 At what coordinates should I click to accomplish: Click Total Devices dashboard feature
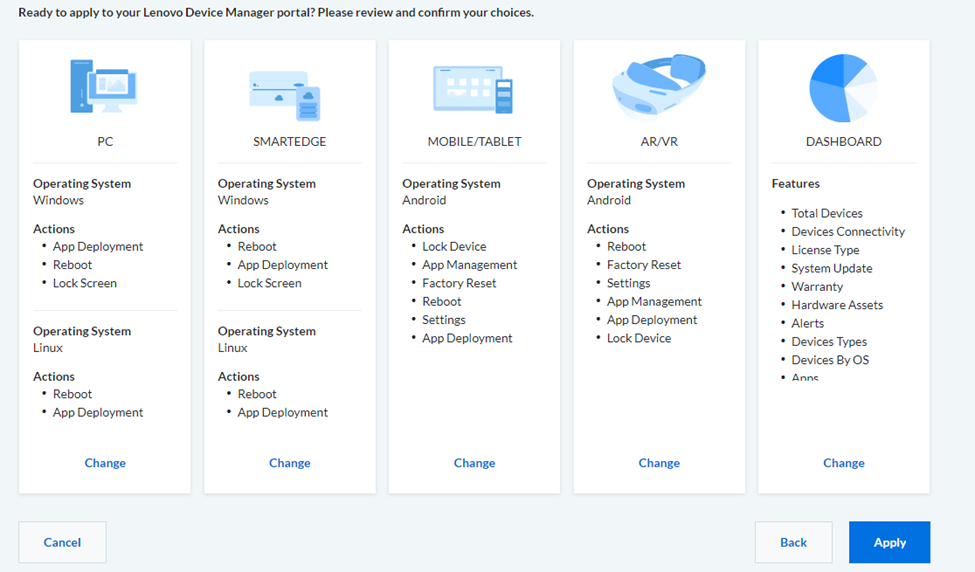827,213
